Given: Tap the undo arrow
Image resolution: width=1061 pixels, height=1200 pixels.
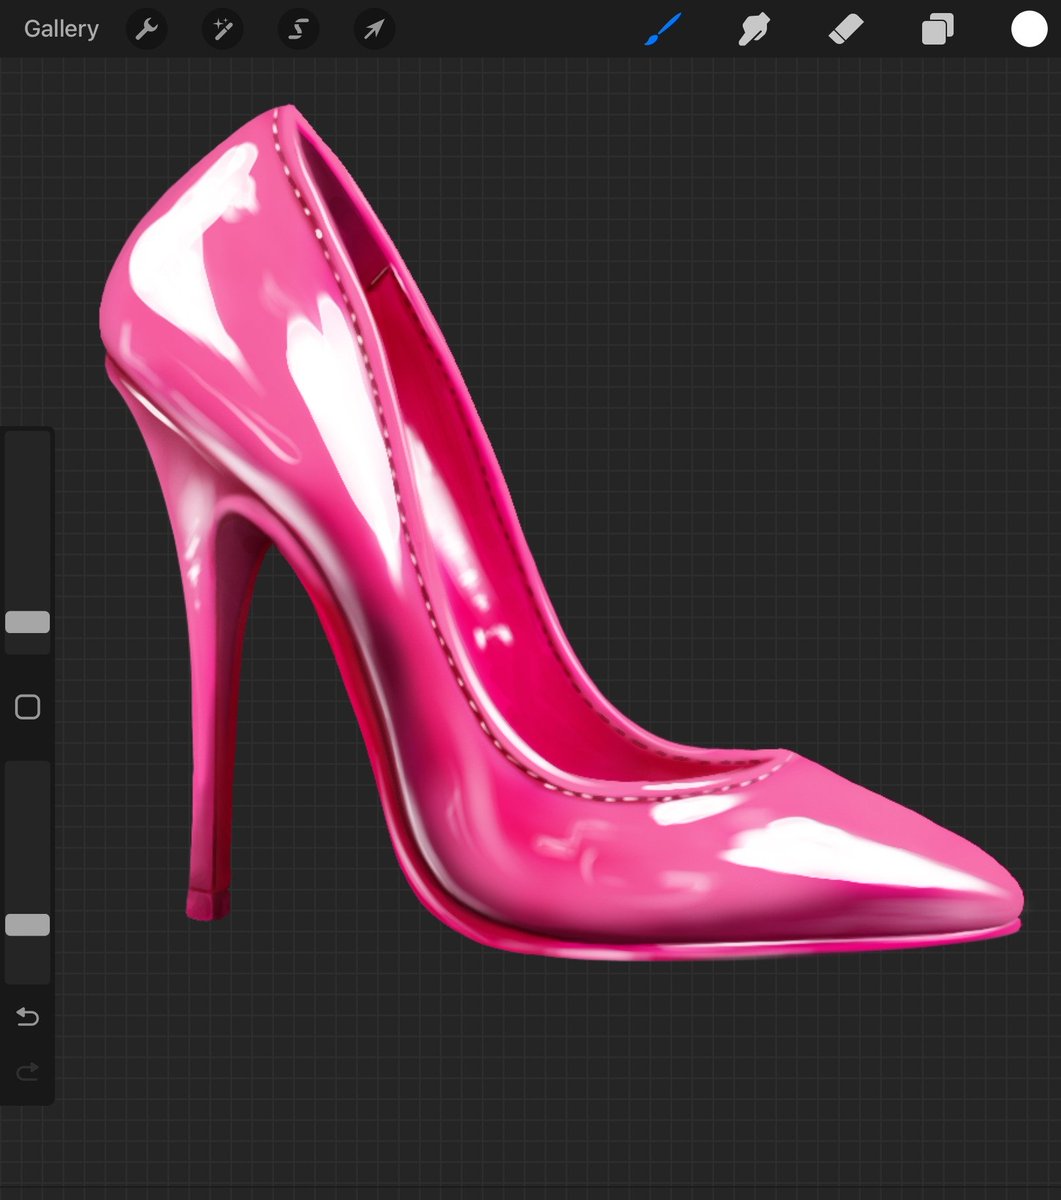Looking at the screenshot, I should pyautogui.click(x=27, y=1017).
